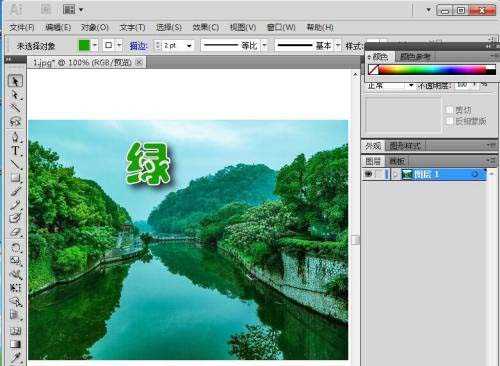Select the Eraser tool
This screenshot has width=500, height=366.
15,232
